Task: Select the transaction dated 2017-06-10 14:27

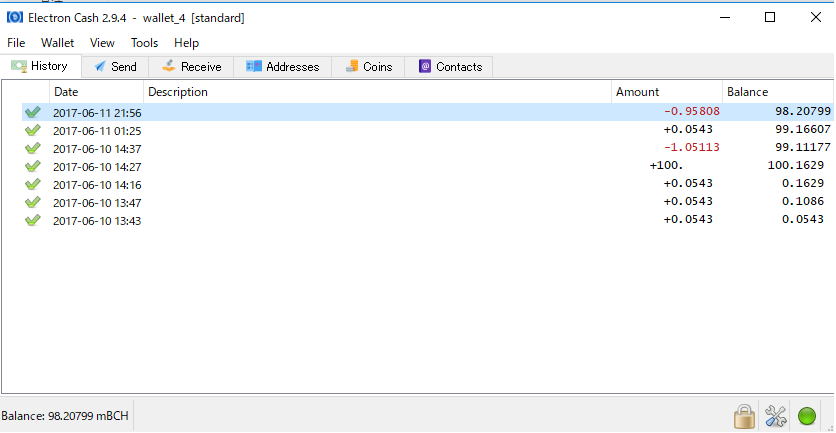Action: (427, 166)
